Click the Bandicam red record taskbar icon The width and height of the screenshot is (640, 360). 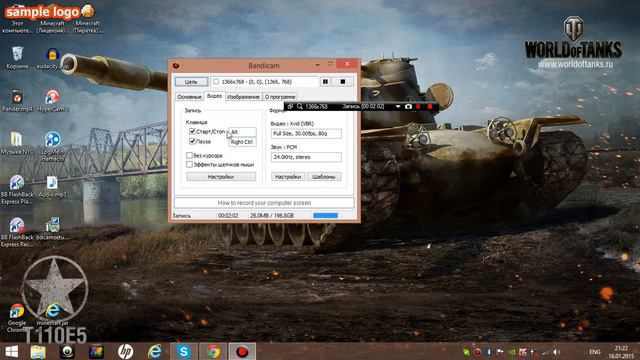(242, 351)
